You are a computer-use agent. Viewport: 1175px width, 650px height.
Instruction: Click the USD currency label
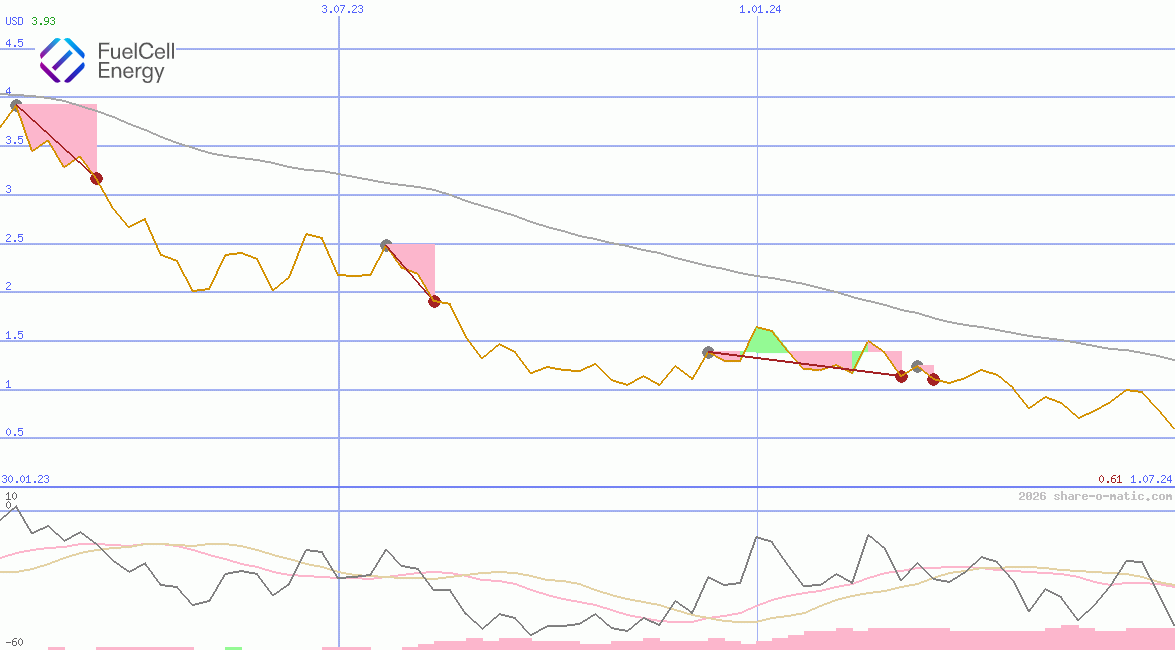click(x=14, y=21)
